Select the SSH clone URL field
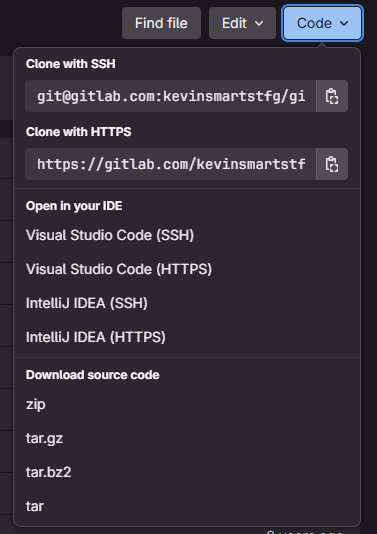The height and width of the screenshot is (534, 377). click(171, 96)
